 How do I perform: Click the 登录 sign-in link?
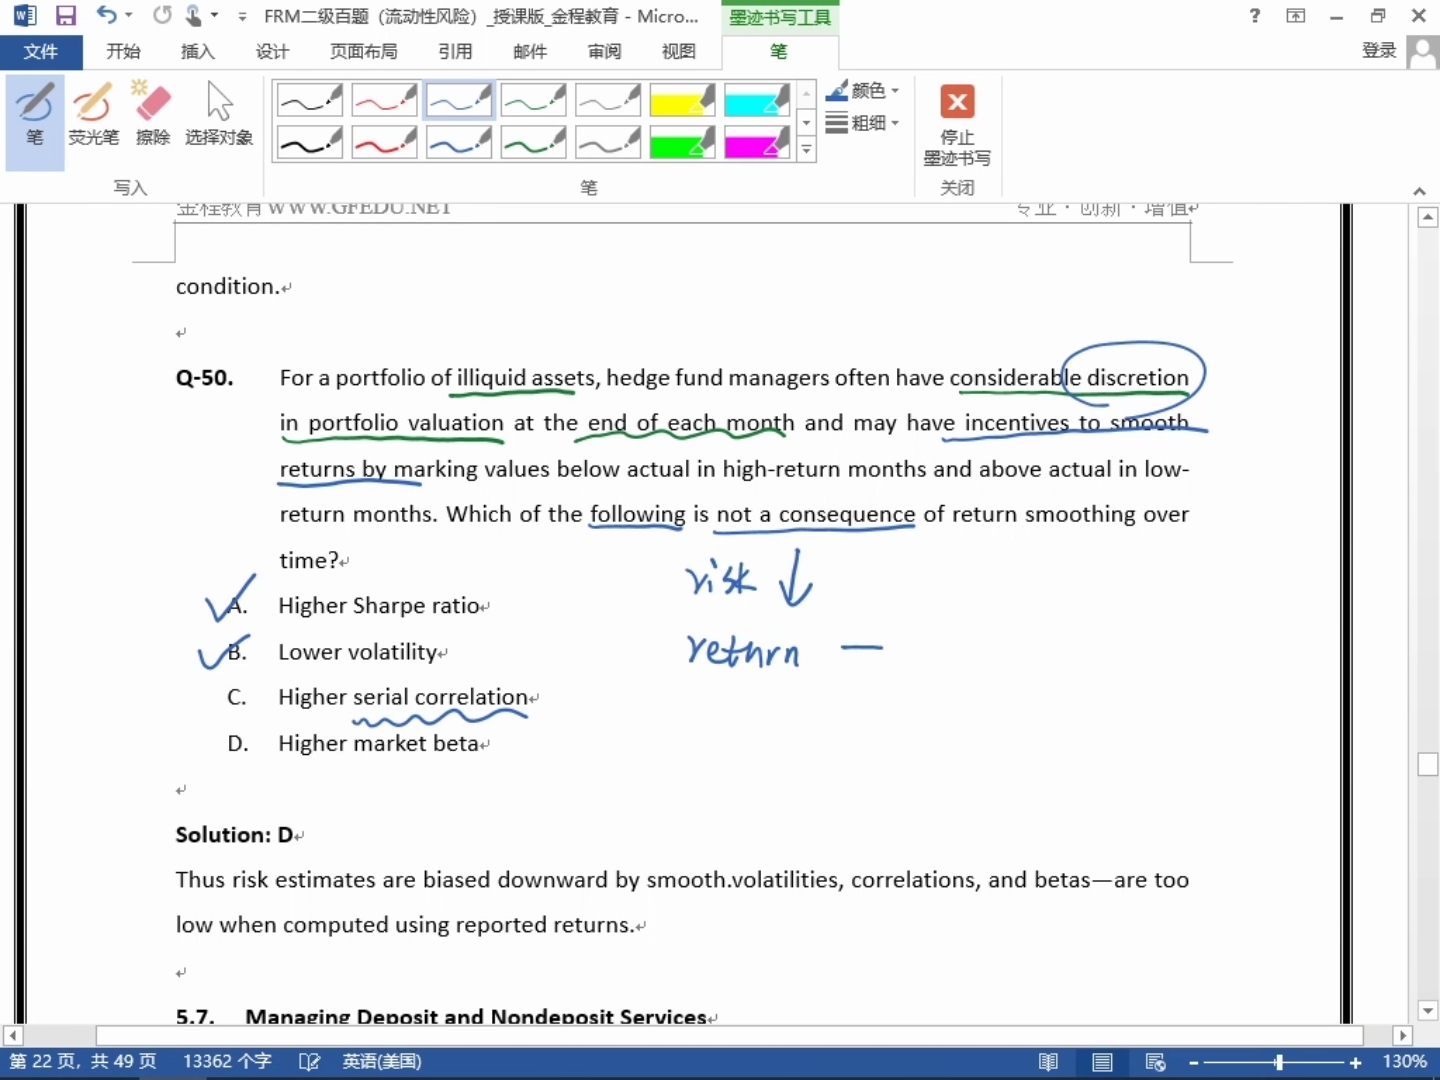coord(1379,51)
